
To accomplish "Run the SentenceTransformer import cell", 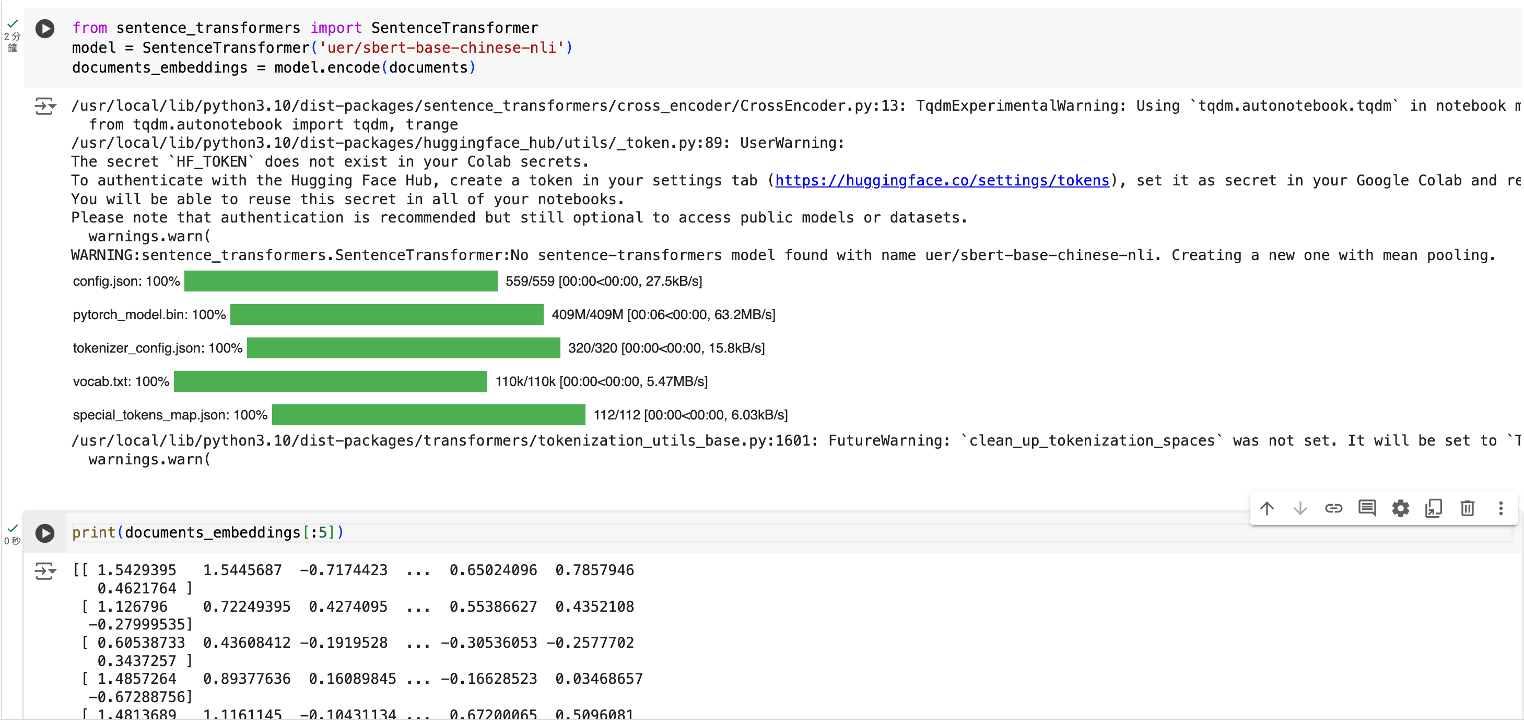I will 45,29.
